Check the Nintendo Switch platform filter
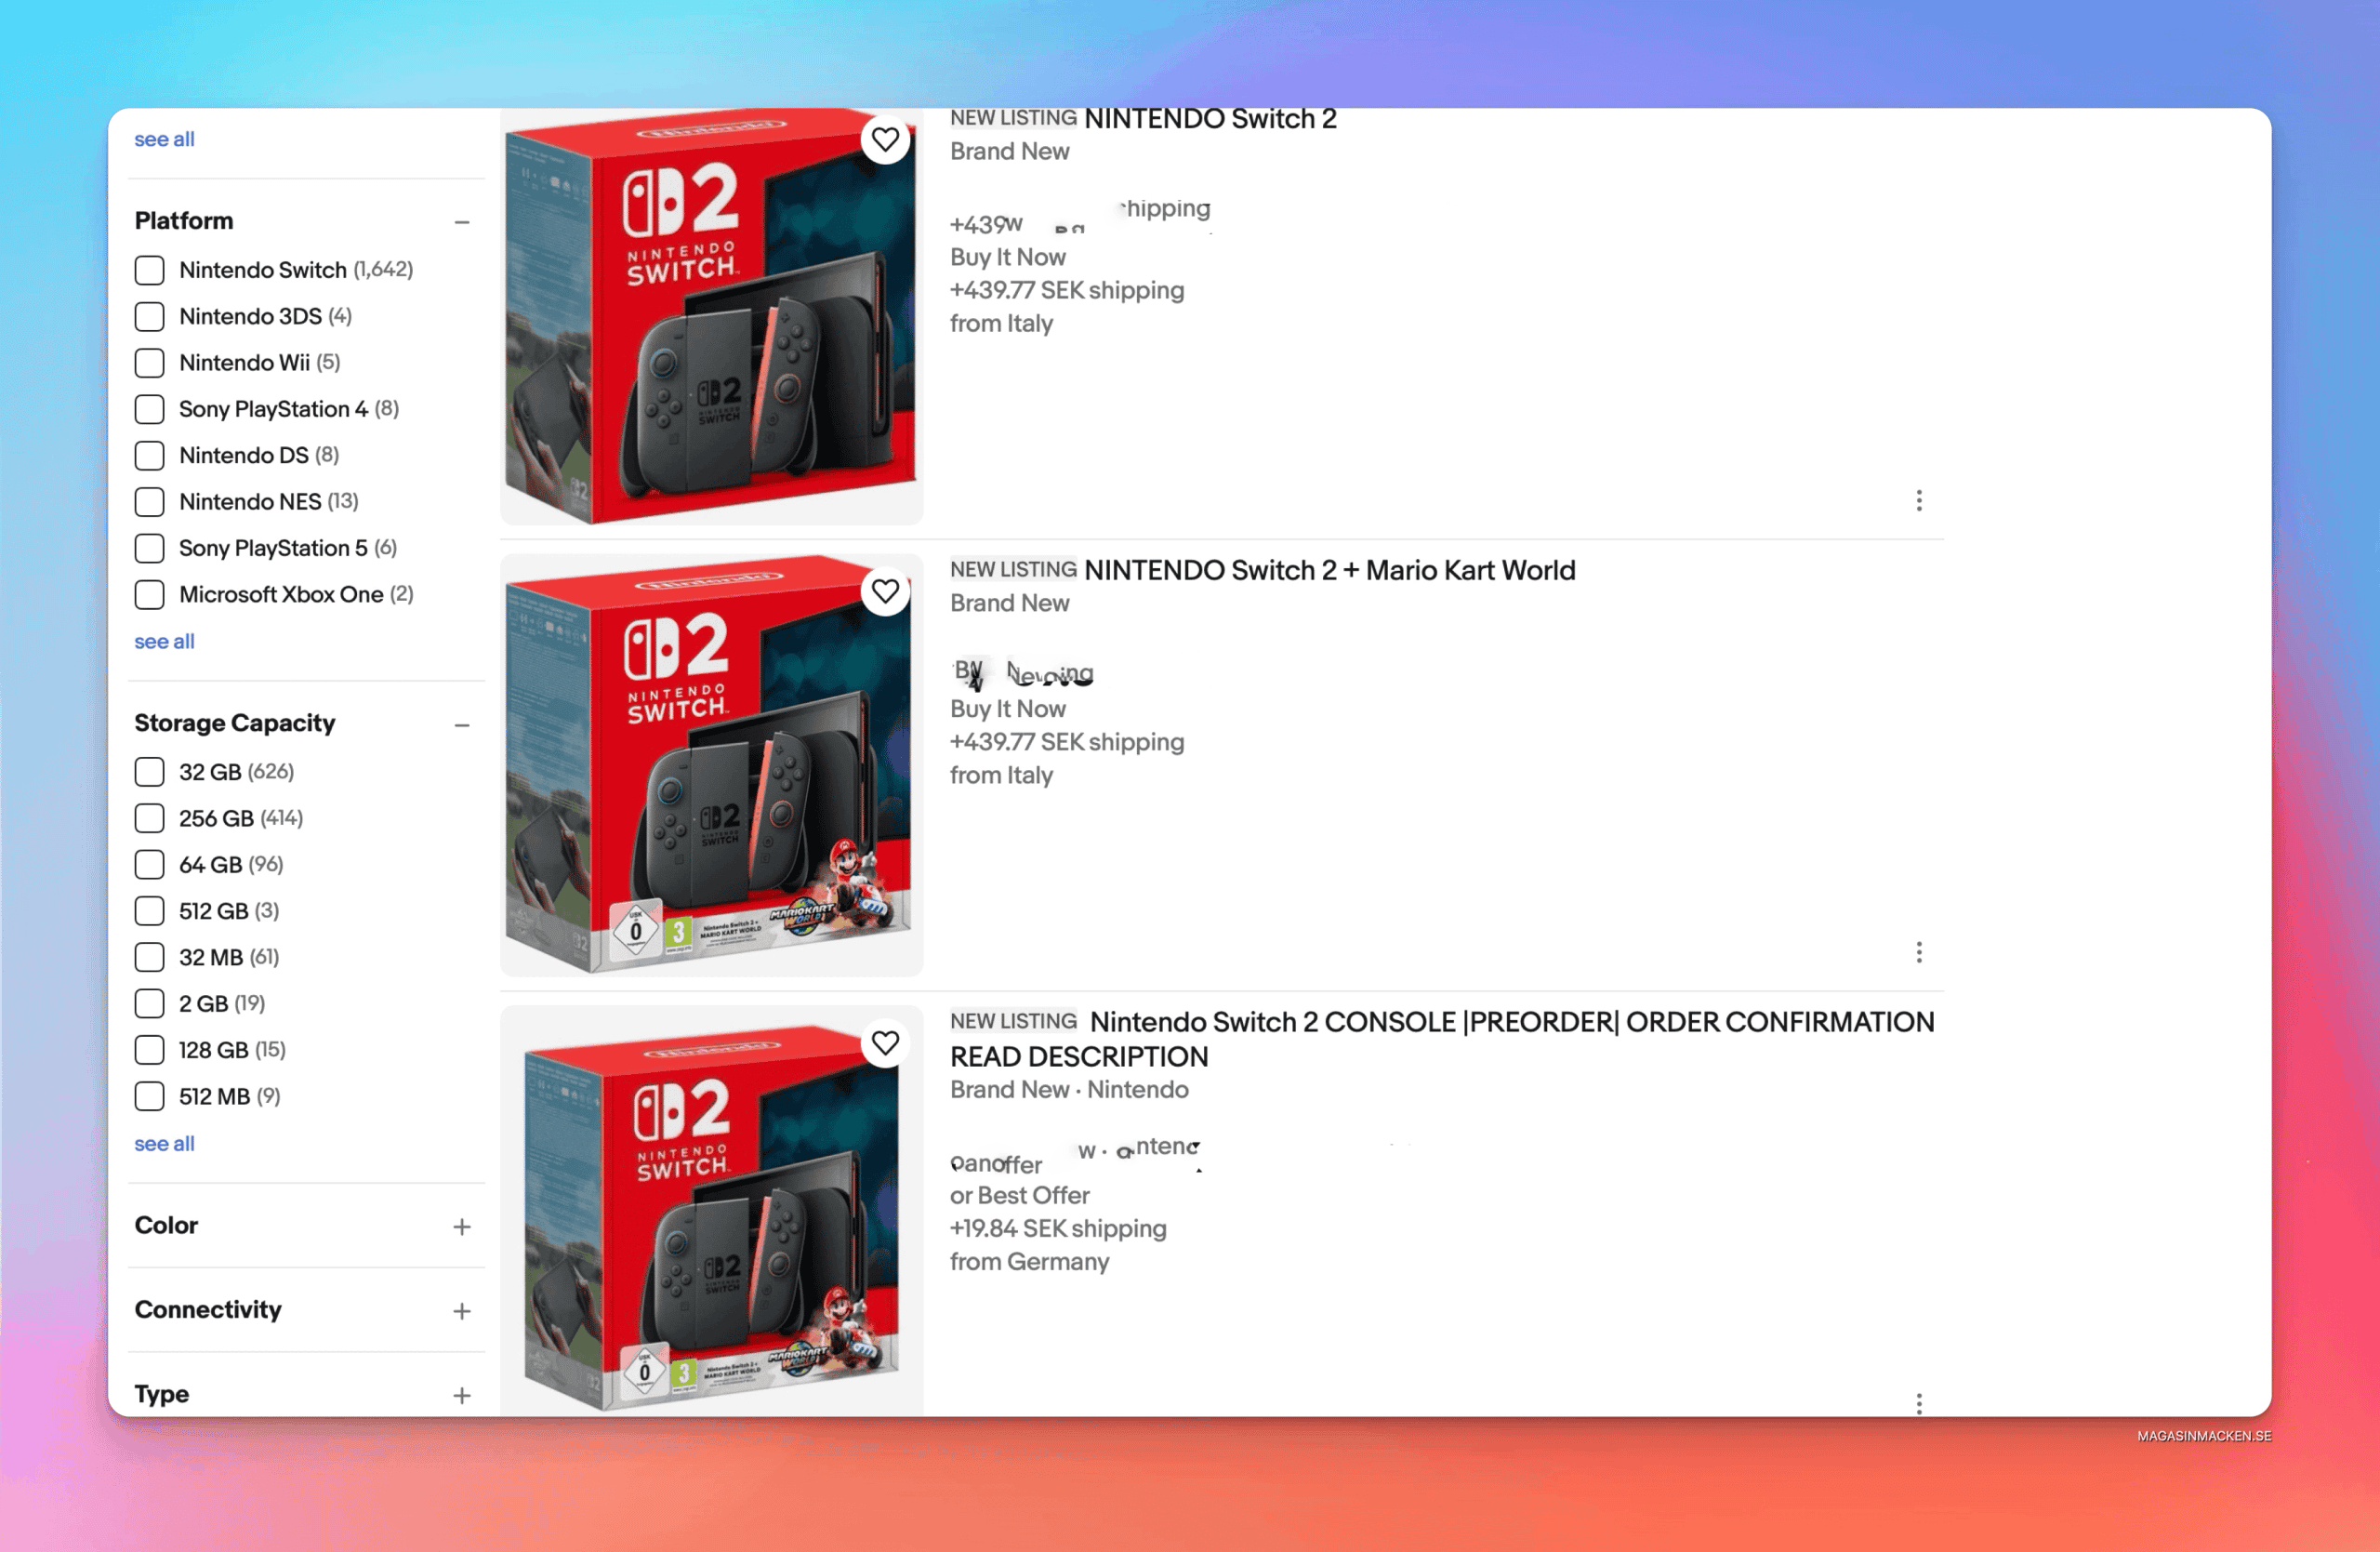 click(x=149, y=270)
